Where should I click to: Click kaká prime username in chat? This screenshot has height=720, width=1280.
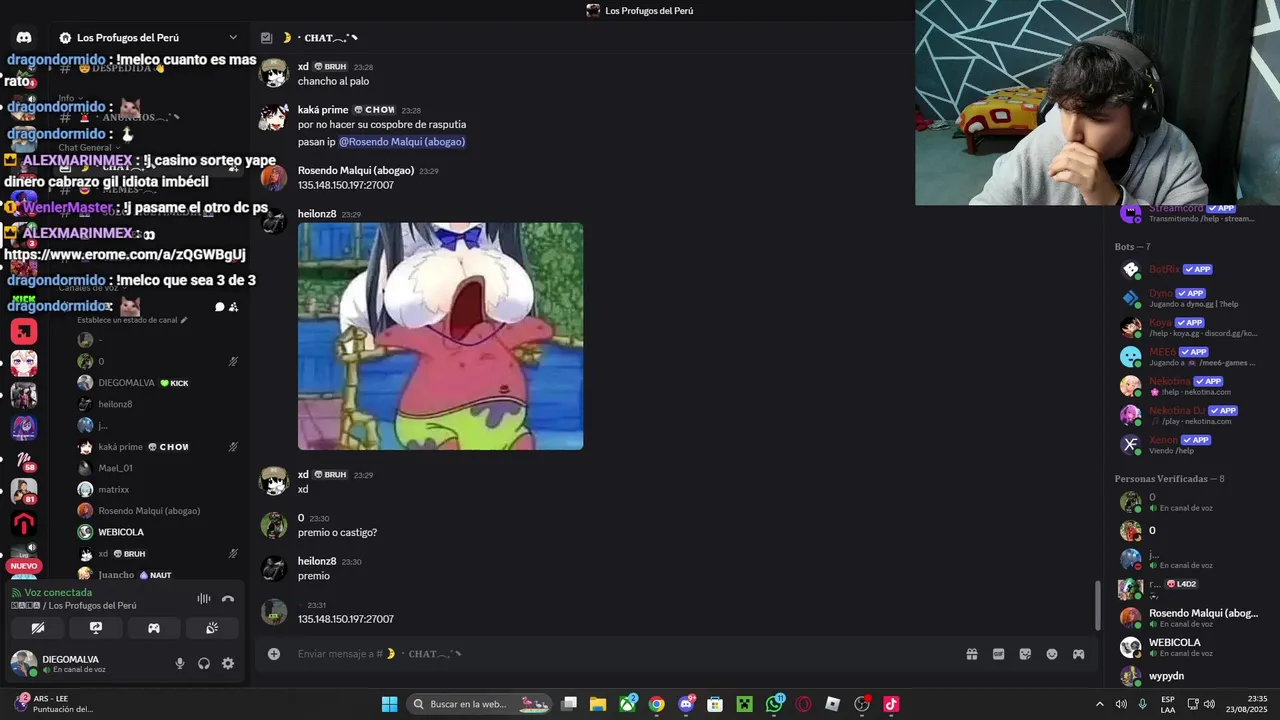click(x=323, y=110)
